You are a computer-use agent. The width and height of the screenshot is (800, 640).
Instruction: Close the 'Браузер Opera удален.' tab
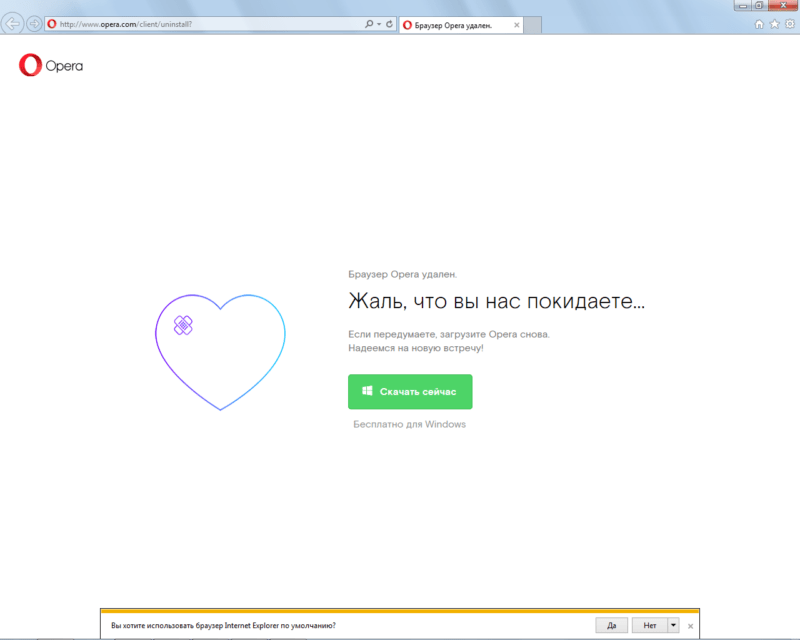pos(516,25)
